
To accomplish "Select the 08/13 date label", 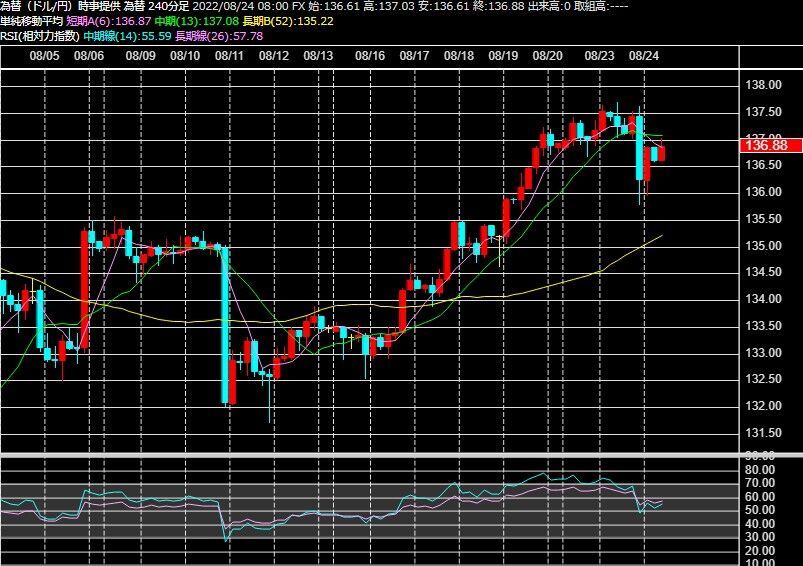I will (x=318, y=56).
